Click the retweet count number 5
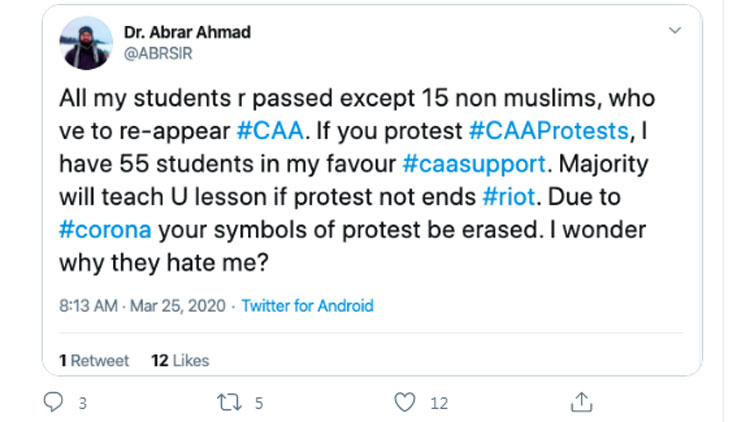Screen dimensions: 750x422 coord(258,403)
